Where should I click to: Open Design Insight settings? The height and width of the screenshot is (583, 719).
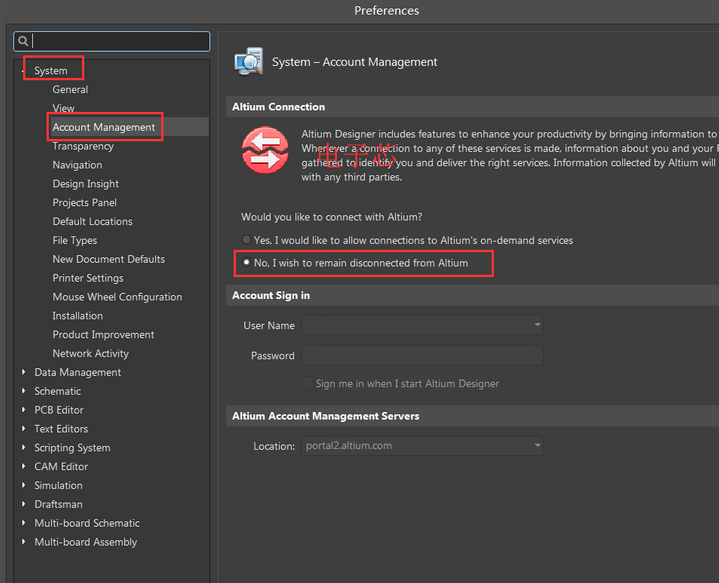[85, 184]
